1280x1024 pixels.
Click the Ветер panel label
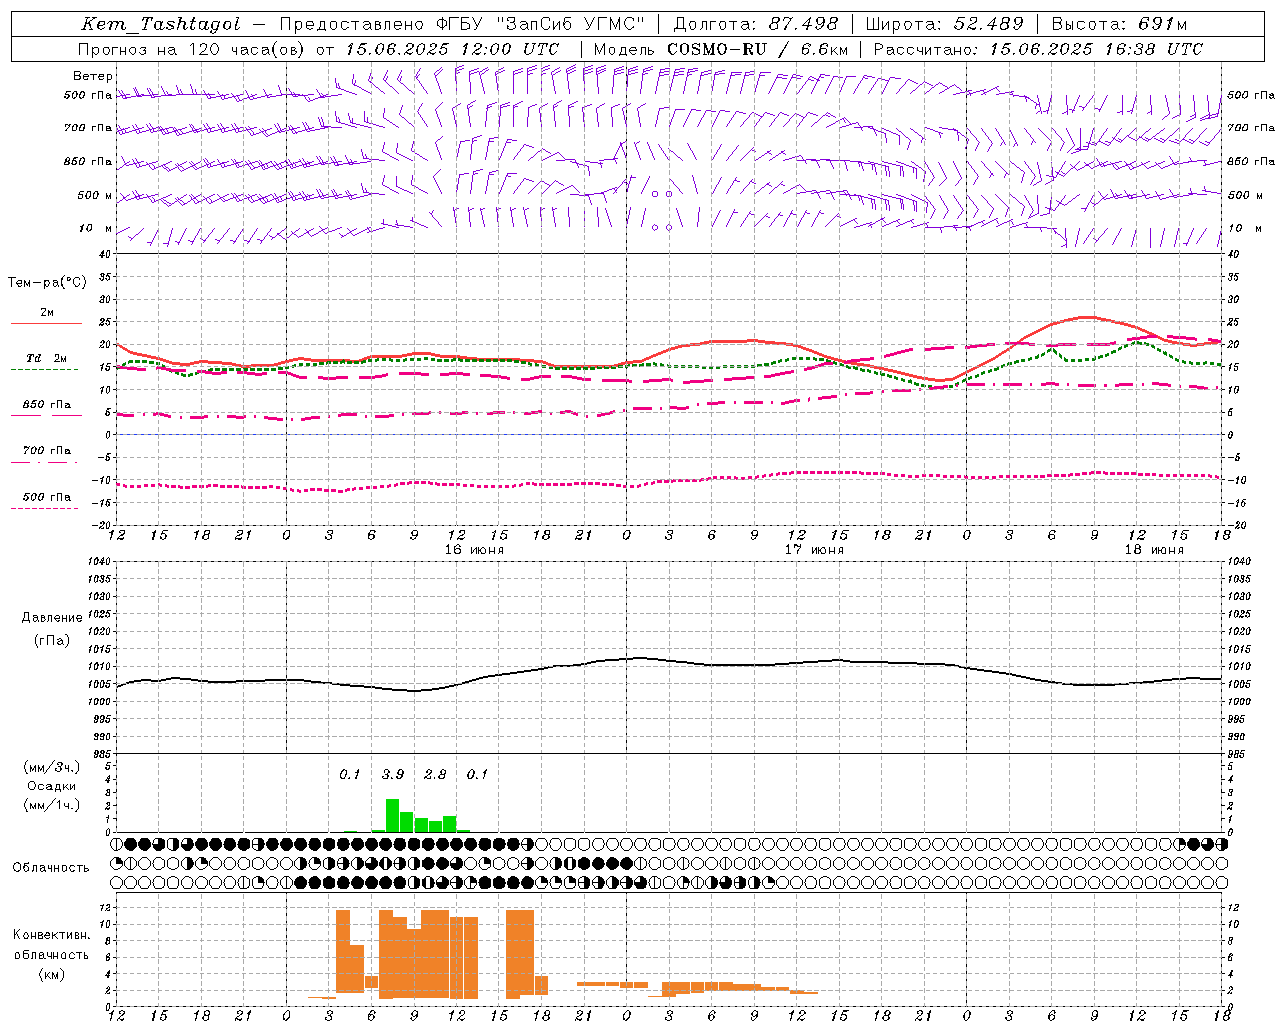pos(93,76)
